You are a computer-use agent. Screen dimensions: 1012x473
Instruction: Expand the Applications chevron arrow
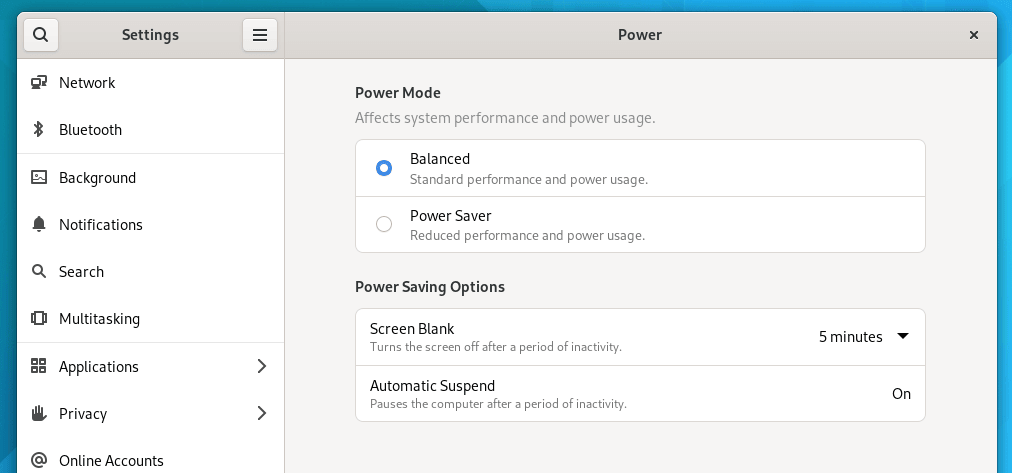(x=262, y=367)
